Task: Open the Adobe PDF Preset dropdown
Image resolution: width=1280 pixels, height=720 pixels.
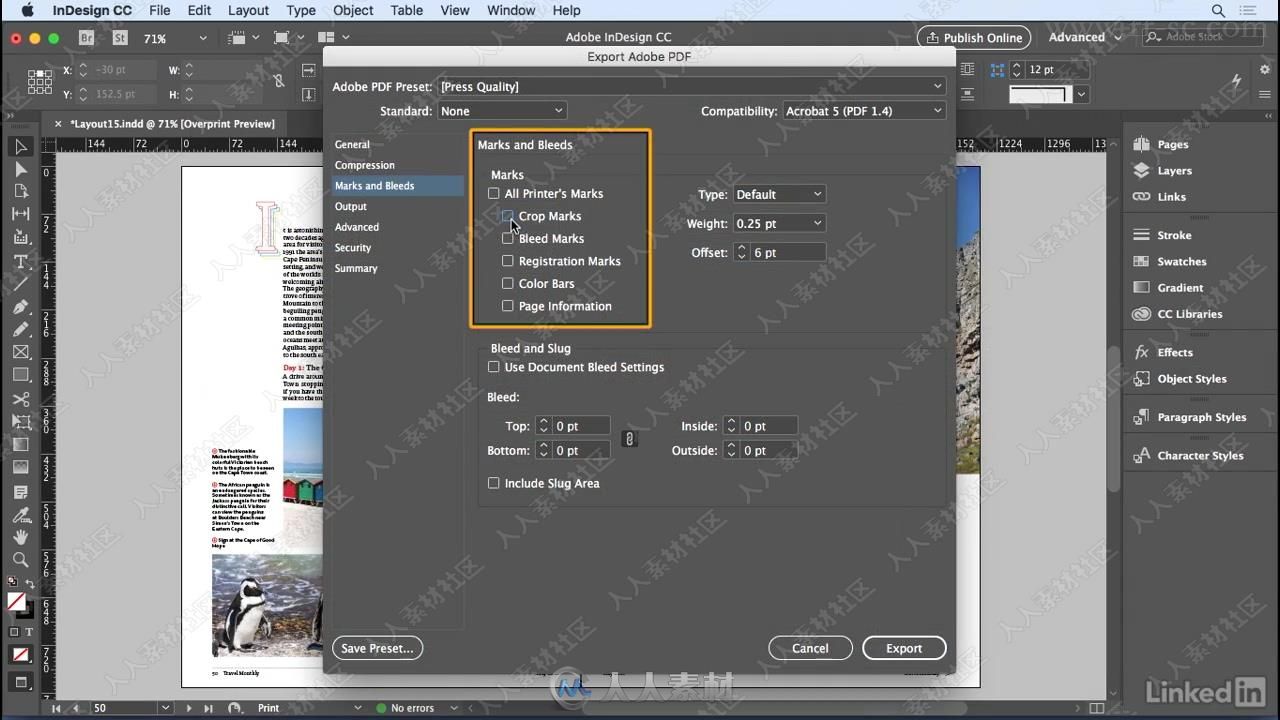Action: click(692, 86)
